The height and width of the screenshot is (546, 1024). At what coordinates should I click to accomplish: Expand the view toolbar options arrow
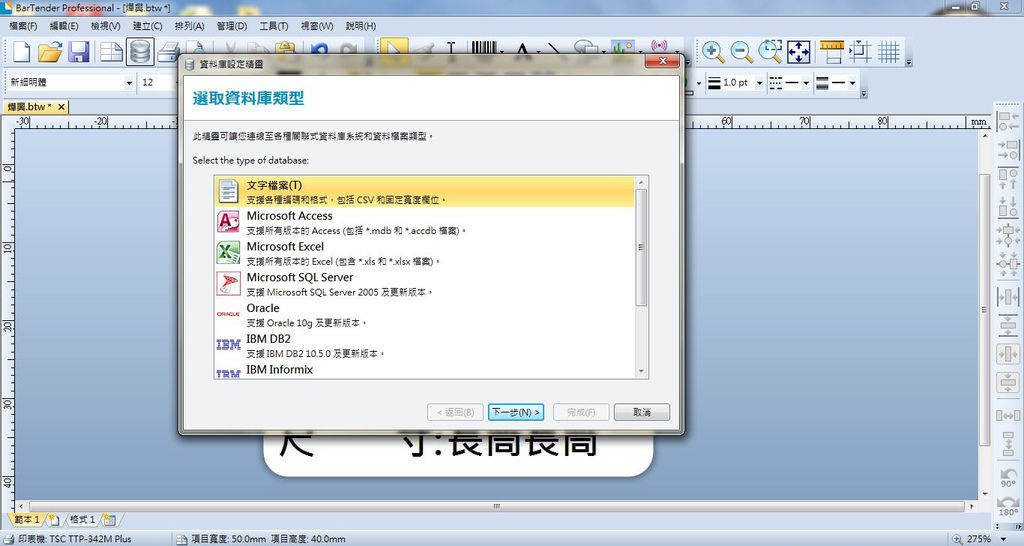click(909, 62)
